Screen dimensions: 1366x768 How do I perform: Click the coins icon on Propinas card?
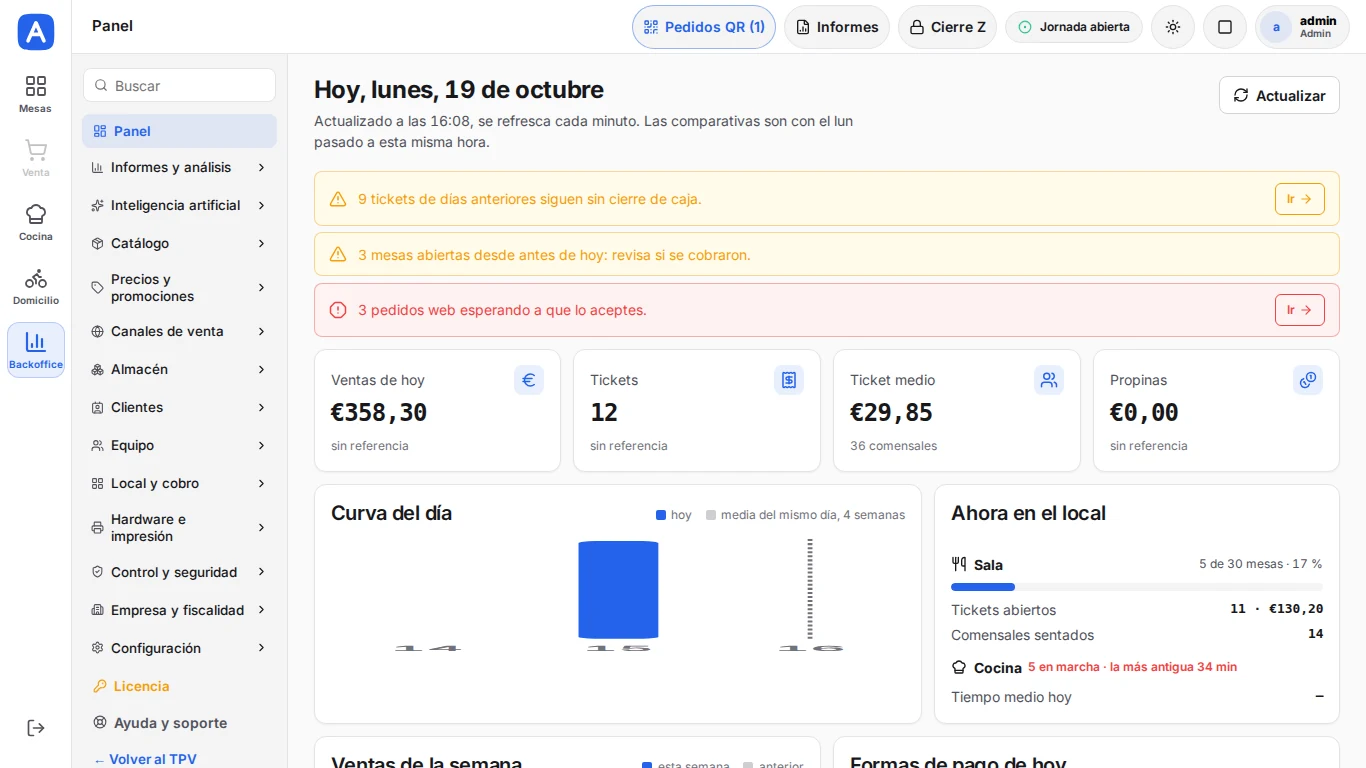click(1308, 380)
